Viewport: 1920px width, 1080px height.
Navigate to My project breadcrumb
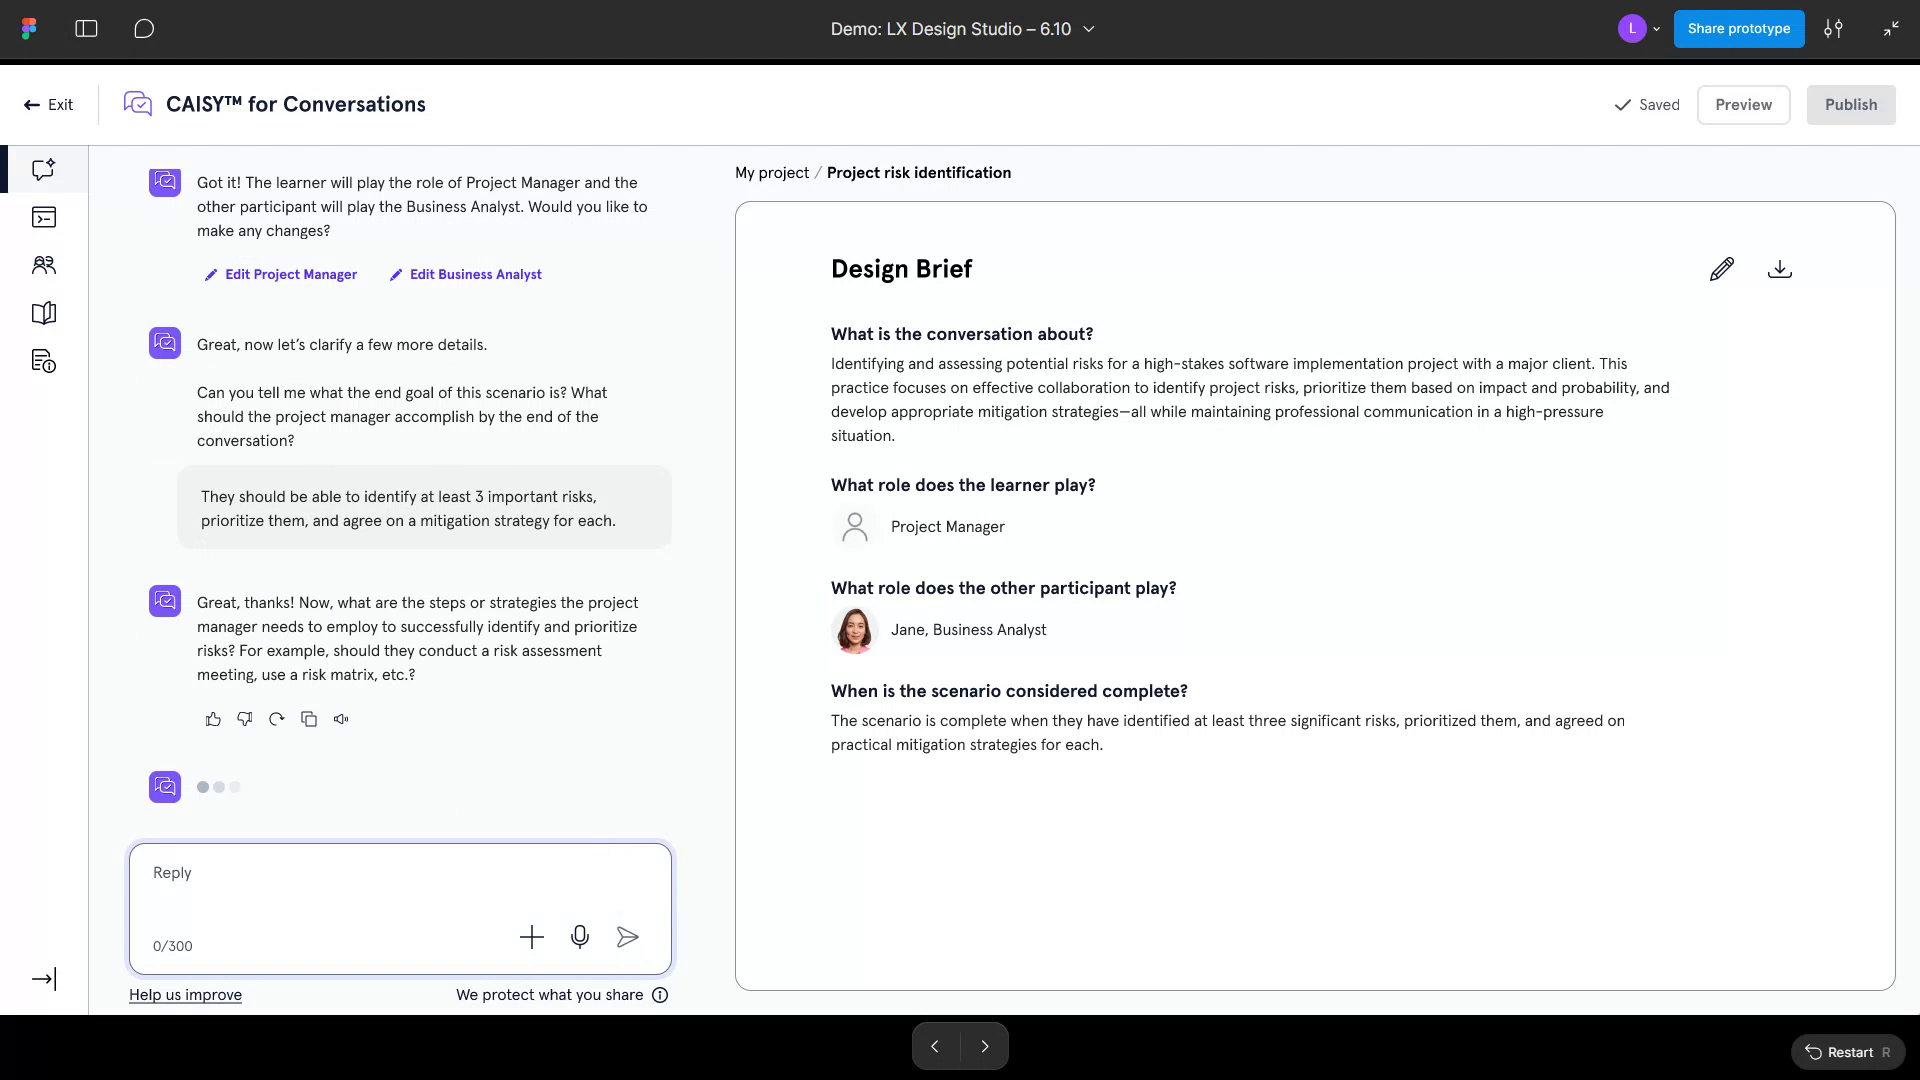tap(771, 172)
